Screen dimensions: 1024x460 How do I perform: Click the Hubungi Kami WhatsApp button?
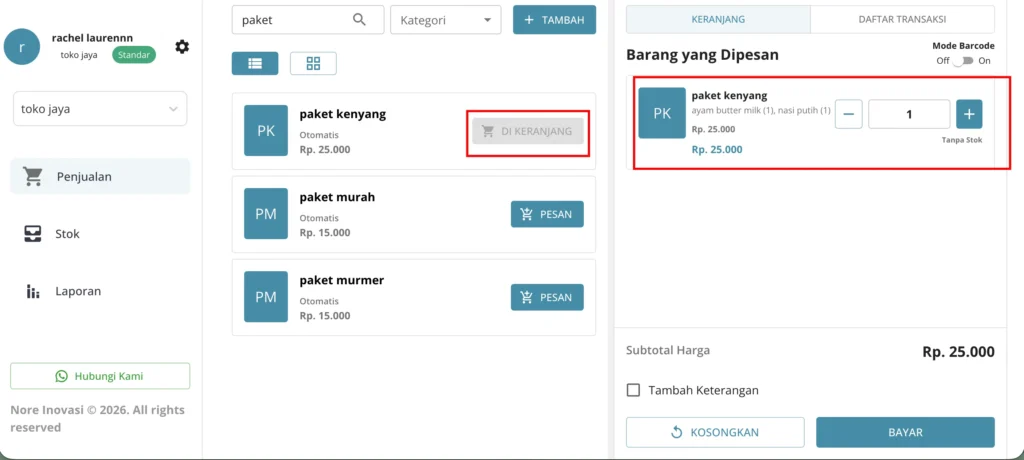(100, 376)
